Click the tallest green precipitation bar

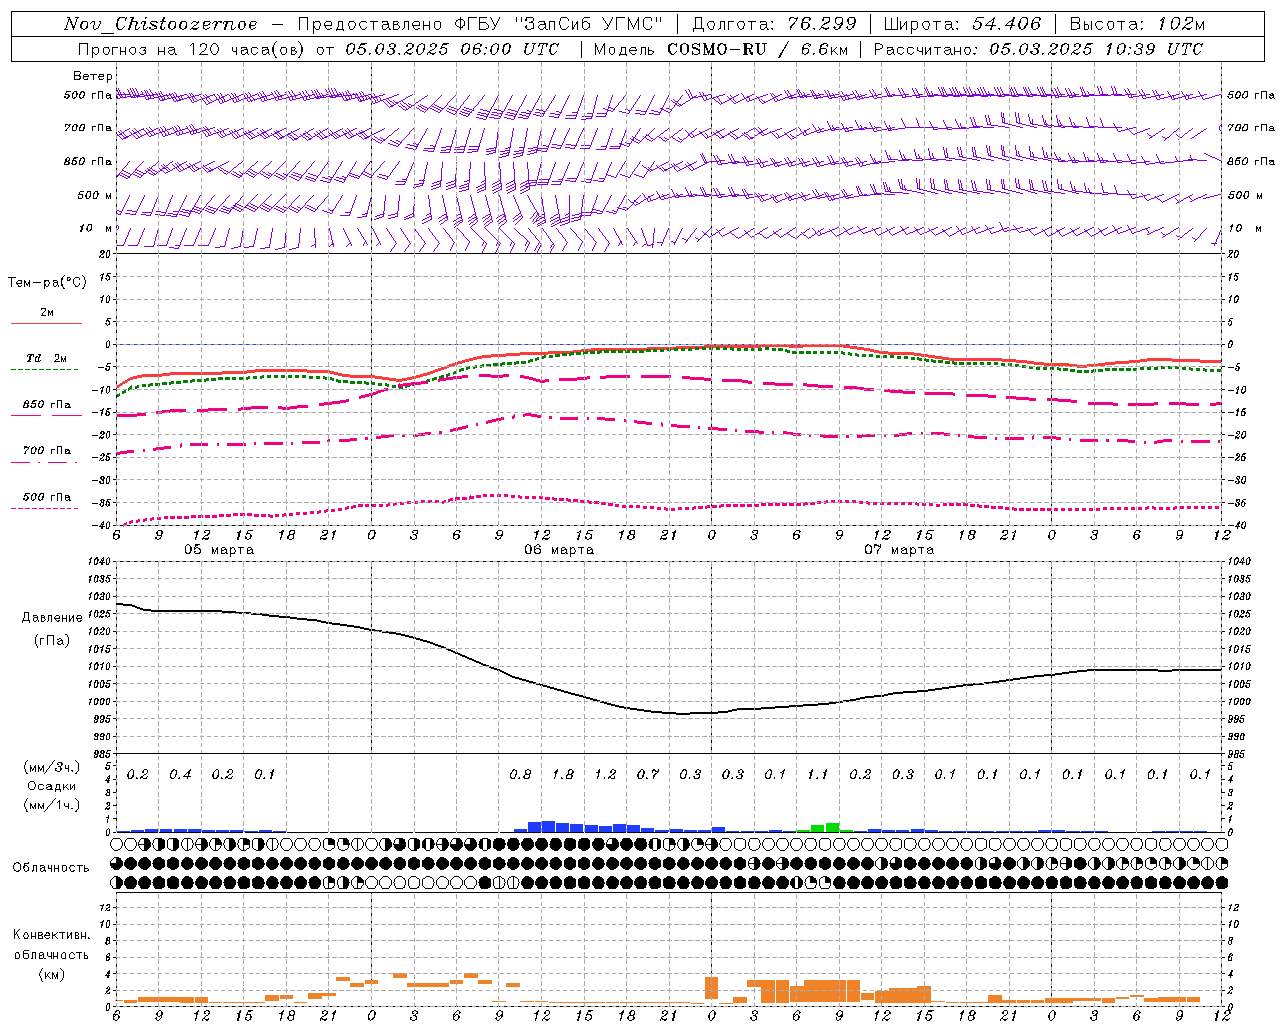[832, 827]
